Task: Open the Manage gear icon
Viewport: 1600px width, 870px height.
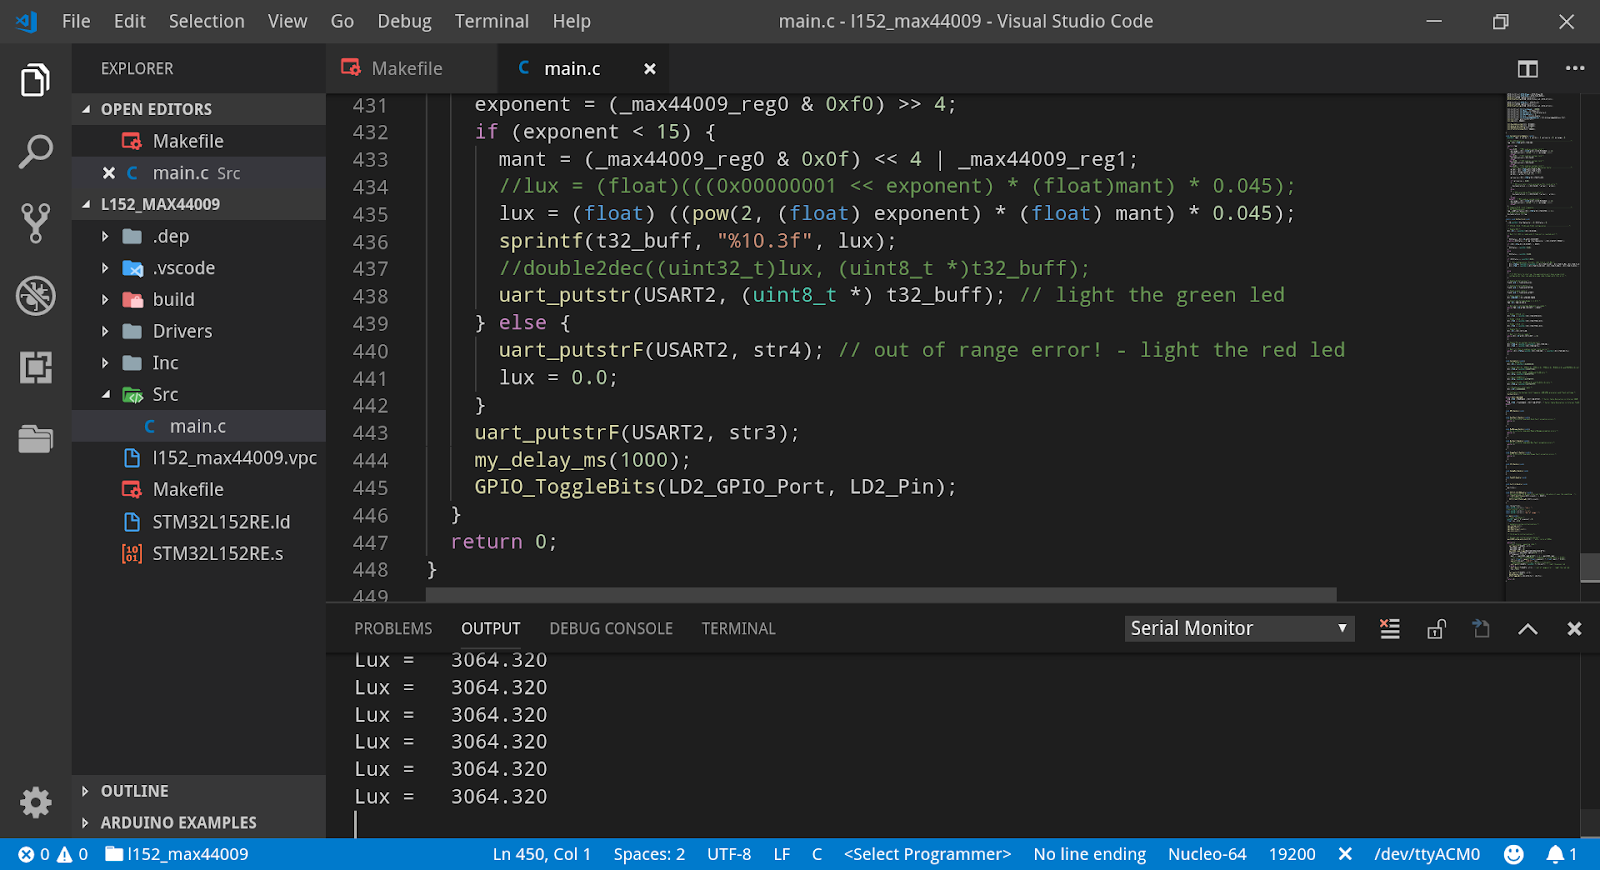Action: (x=36, y=802)
